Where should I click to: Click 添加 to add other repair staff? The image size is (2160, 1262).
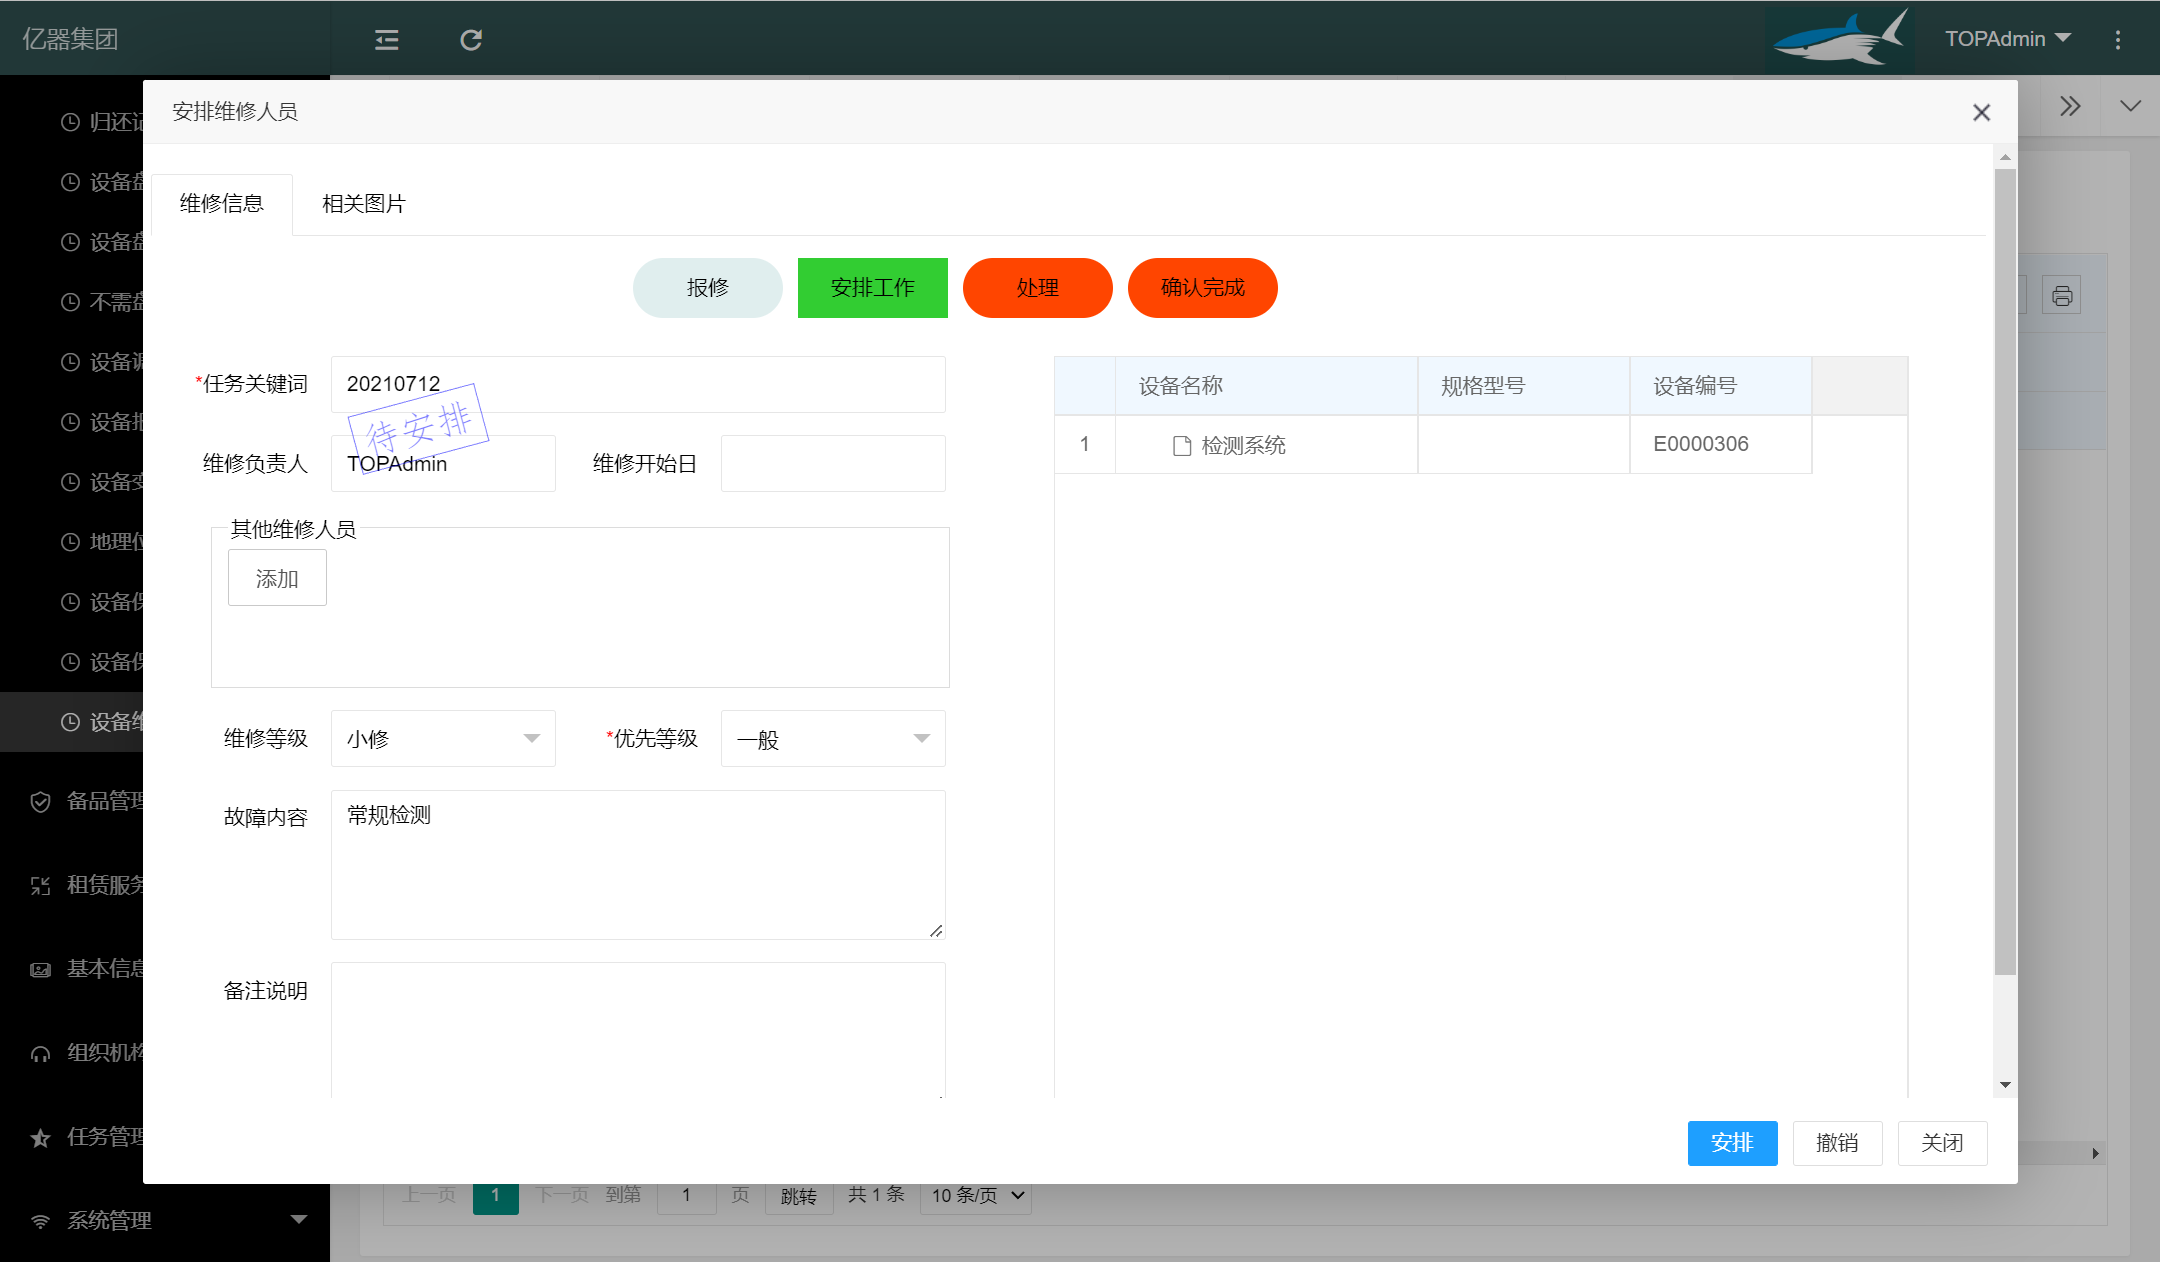(x=277, y=578)
